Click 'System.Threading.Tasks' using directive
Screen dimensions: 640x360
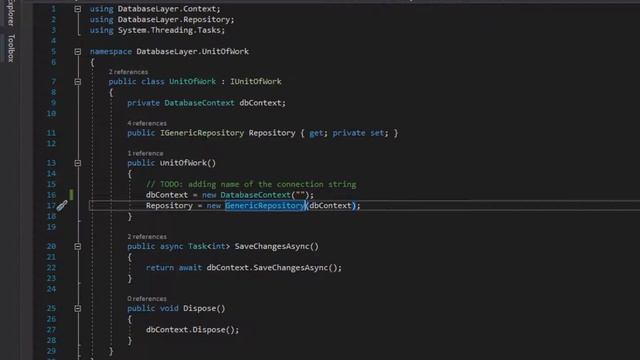click(169, 30)
